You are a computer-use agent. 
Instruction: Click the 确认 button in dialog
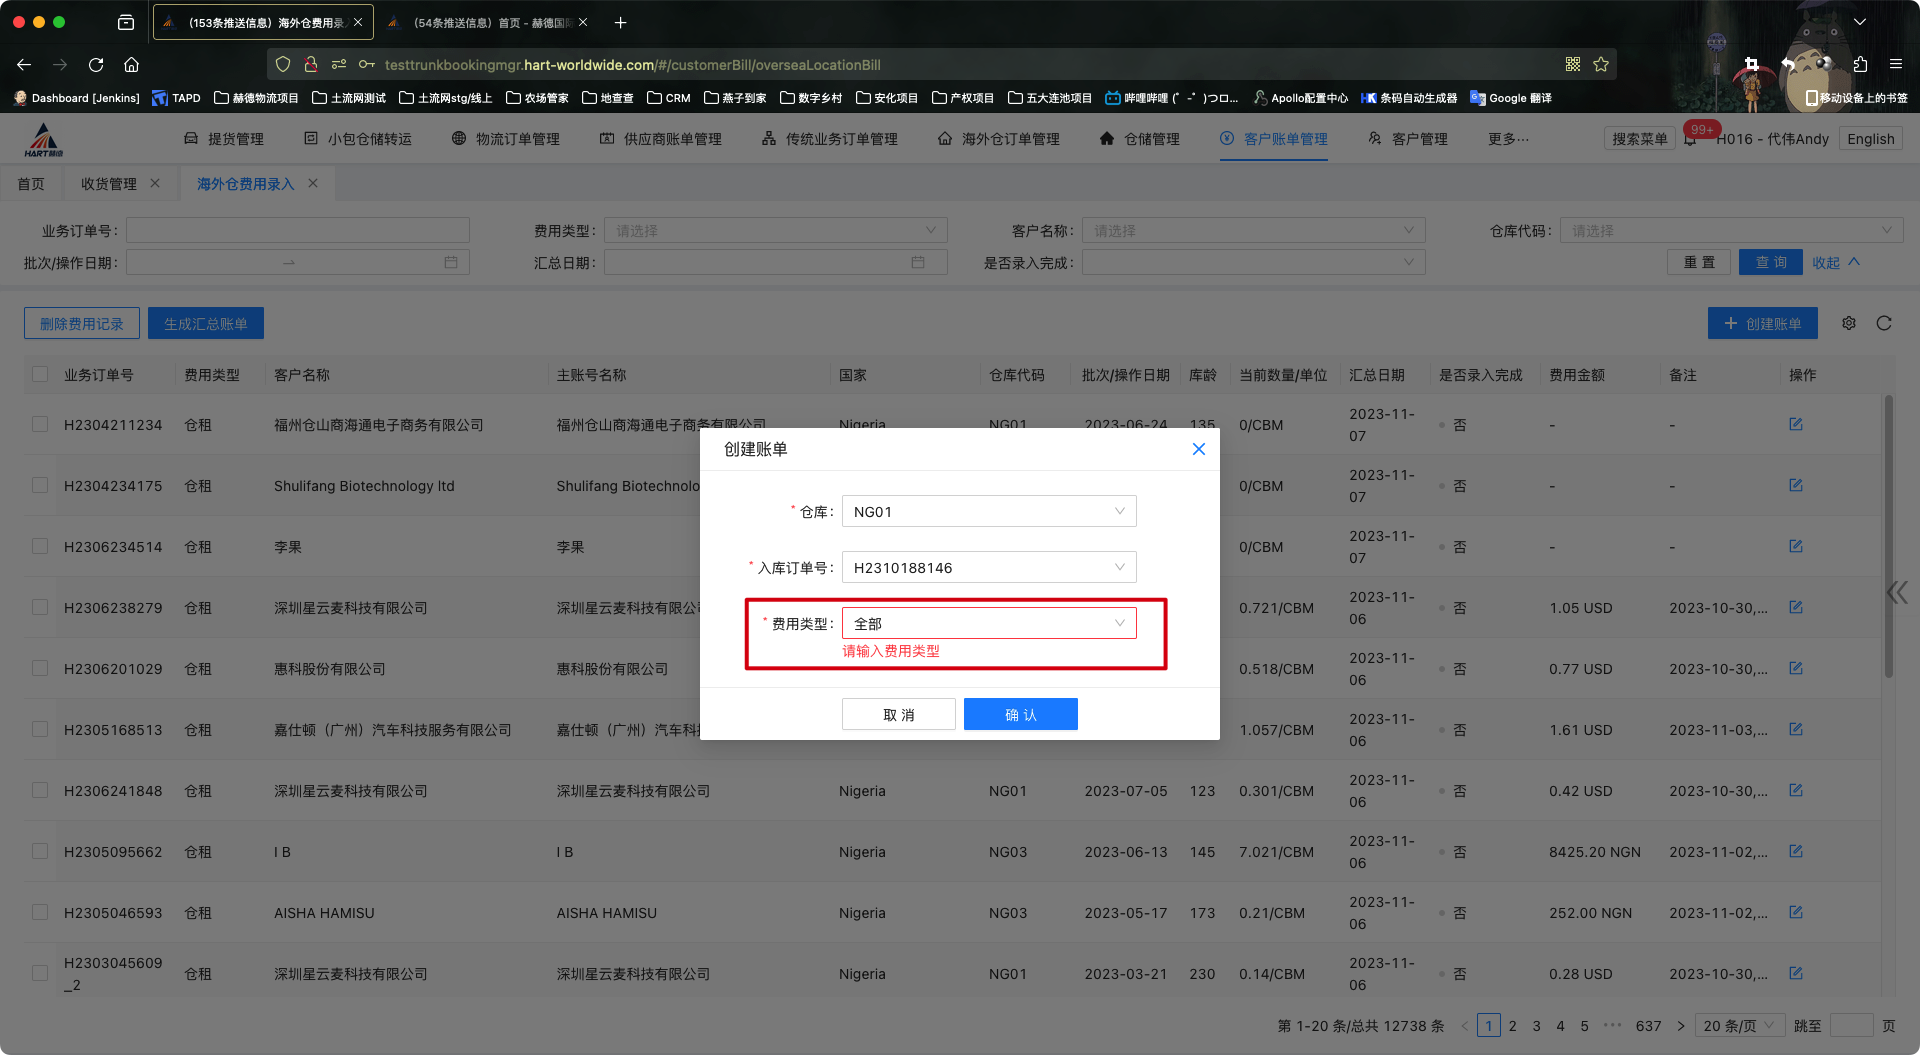(1020, 714)
